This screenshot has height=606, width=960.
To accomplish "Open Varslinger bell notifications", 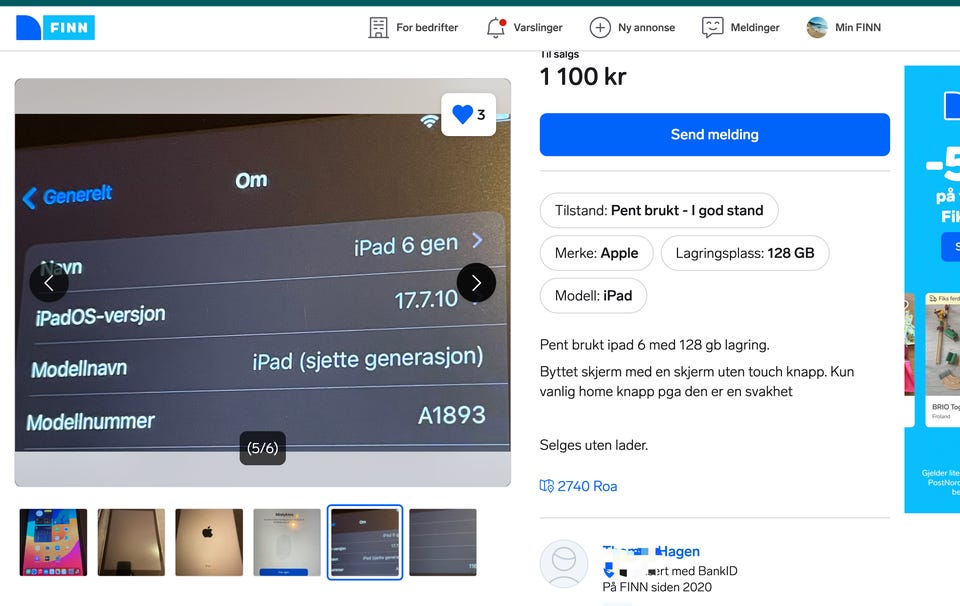I will click(496, 28).
